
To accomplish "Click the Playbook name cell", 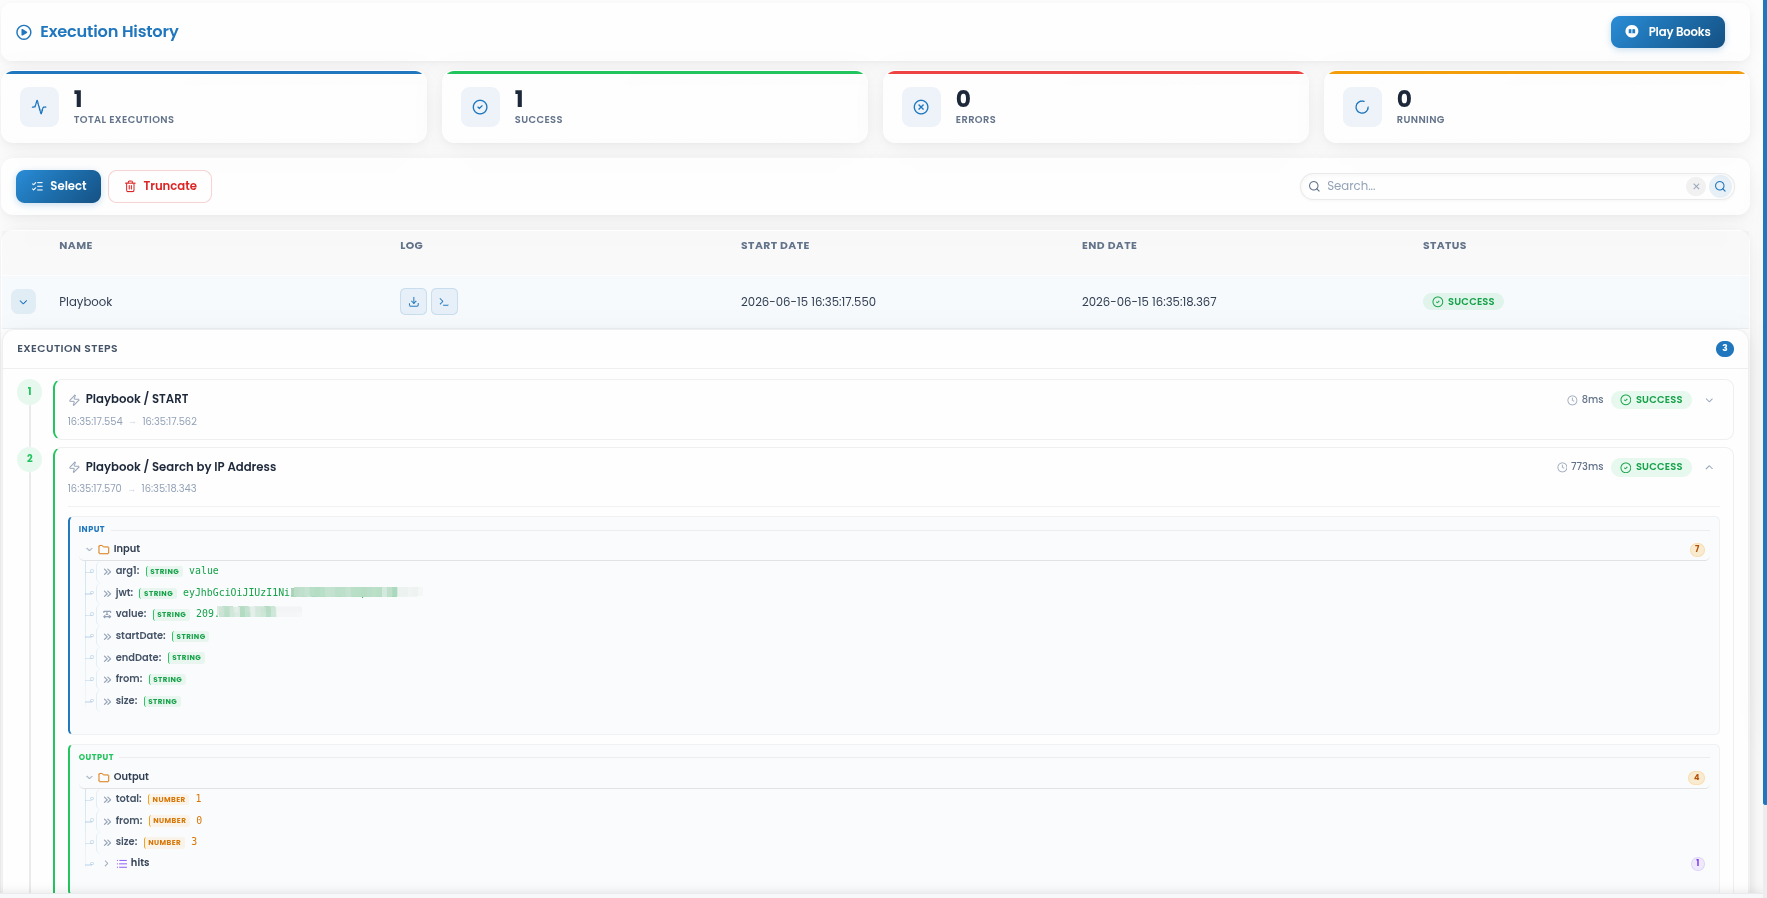I will (86, 302).
